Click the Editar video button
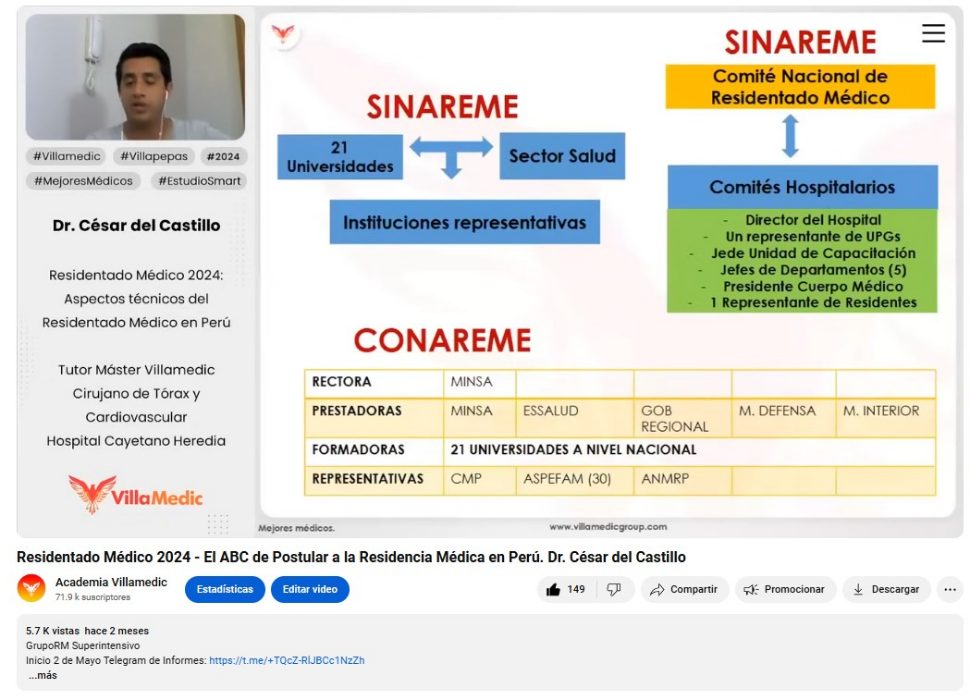 (310, 589)
